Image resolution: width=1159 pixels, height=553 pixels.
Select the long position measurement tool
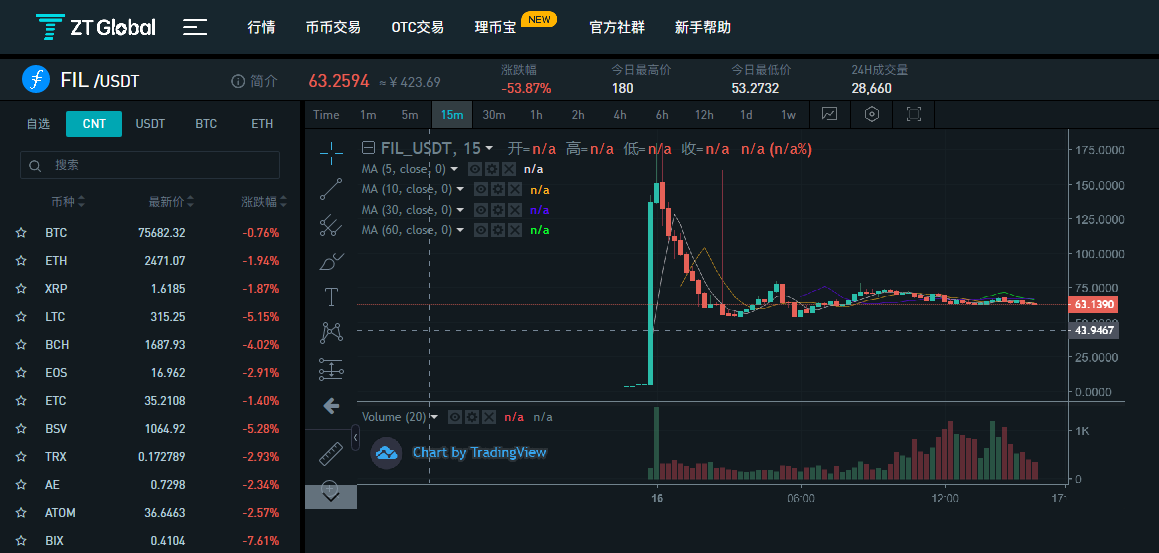click(x=330, y=370)
